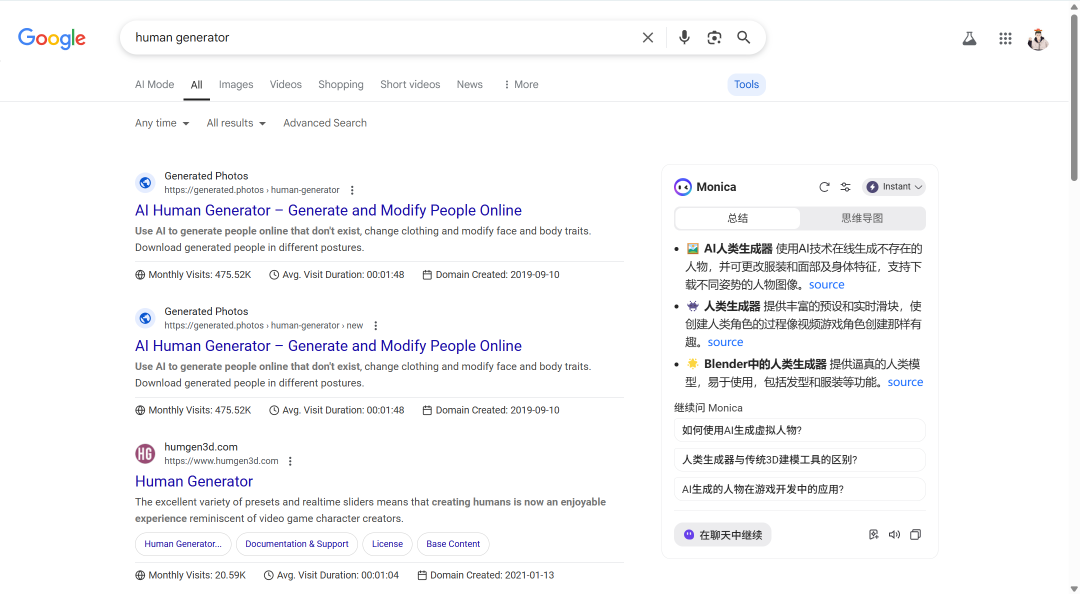Switch to Images tab

click(236, 84)
